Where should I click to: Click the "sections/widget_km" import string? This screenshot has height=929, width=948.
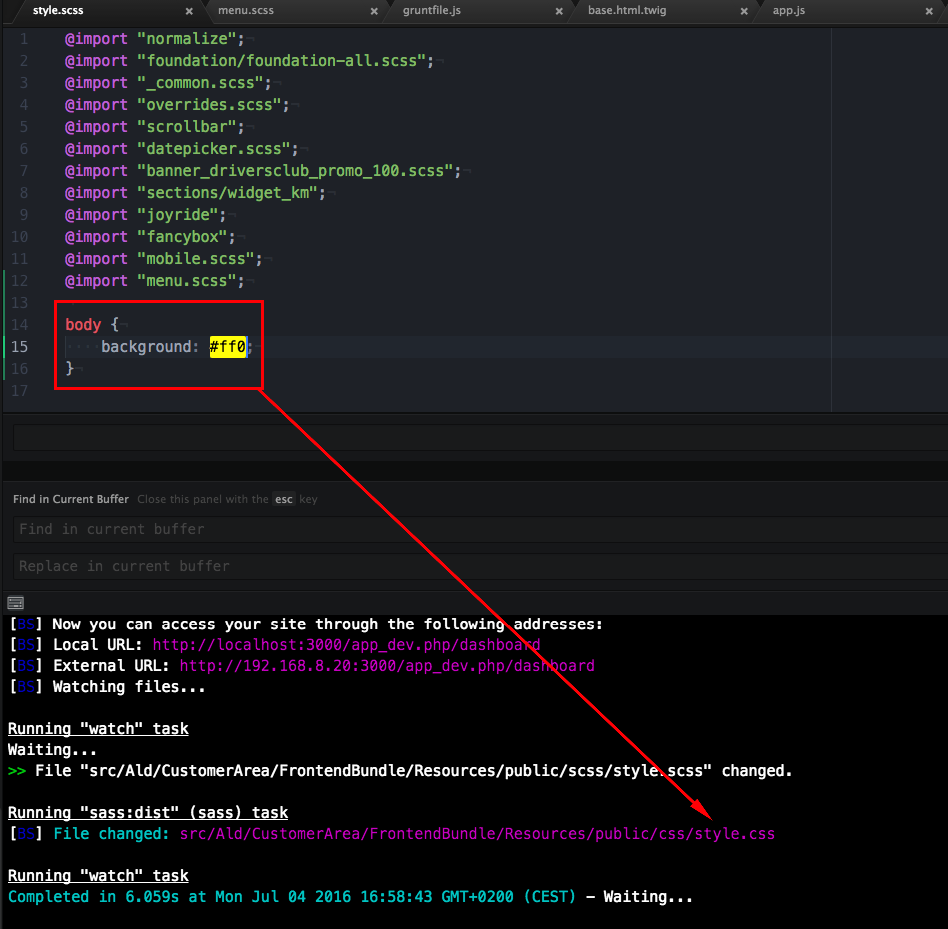(x=227, y=193)
